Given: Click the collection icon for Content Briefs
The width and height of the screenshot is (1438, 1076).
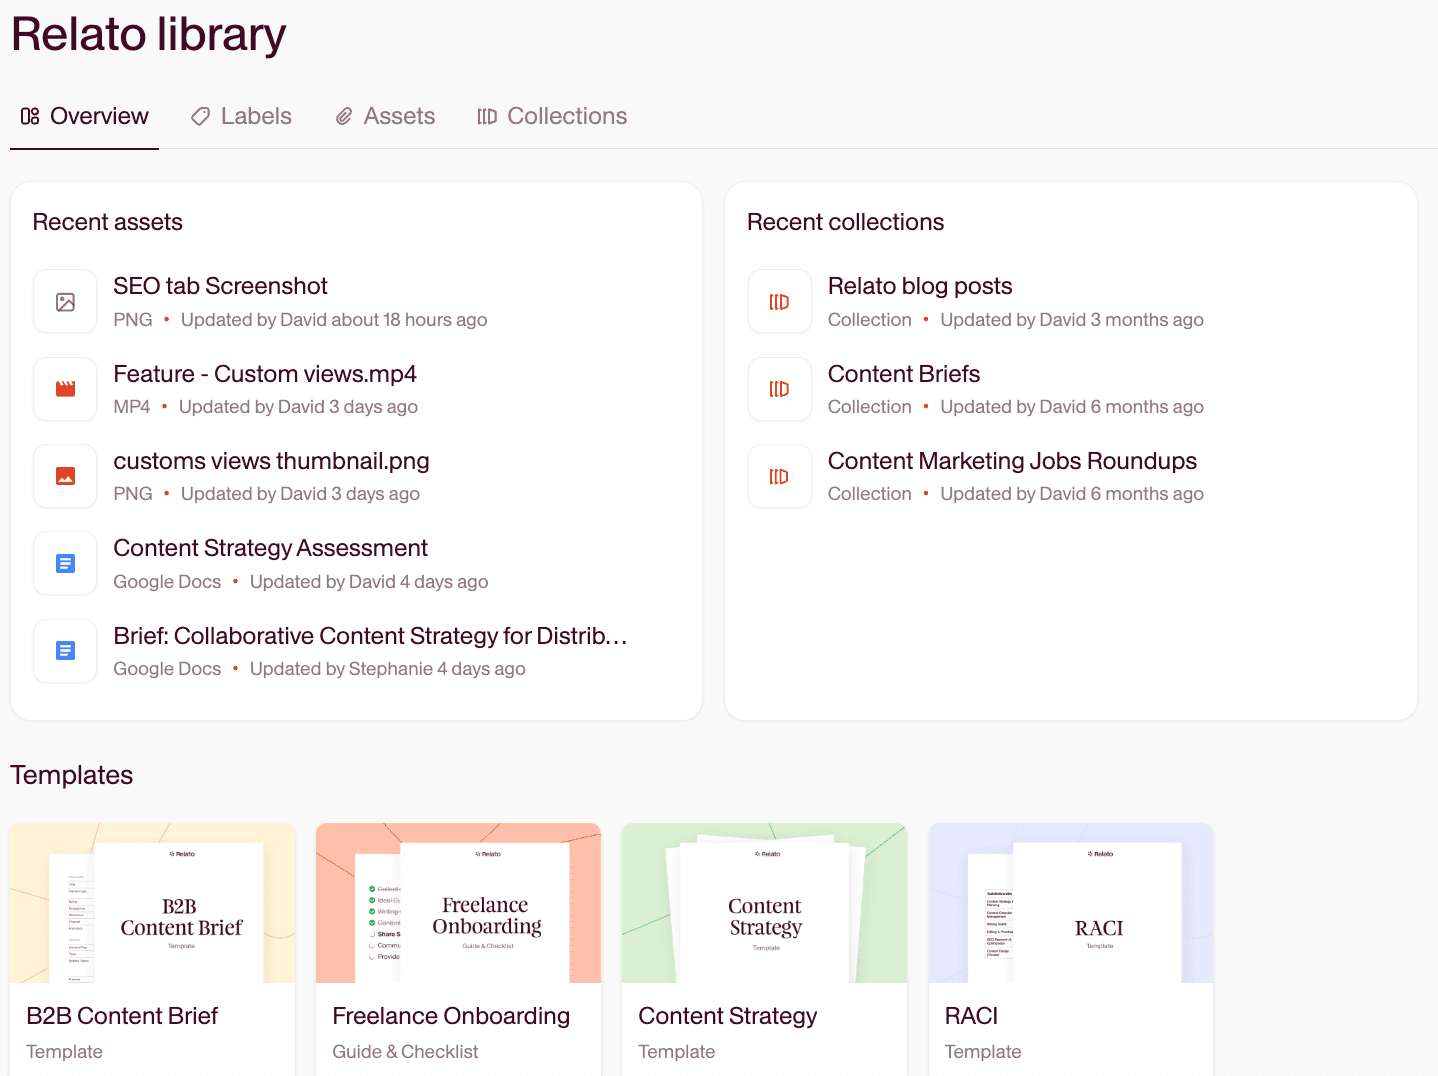Looking at the screenshot, I should tap(779, 389).
